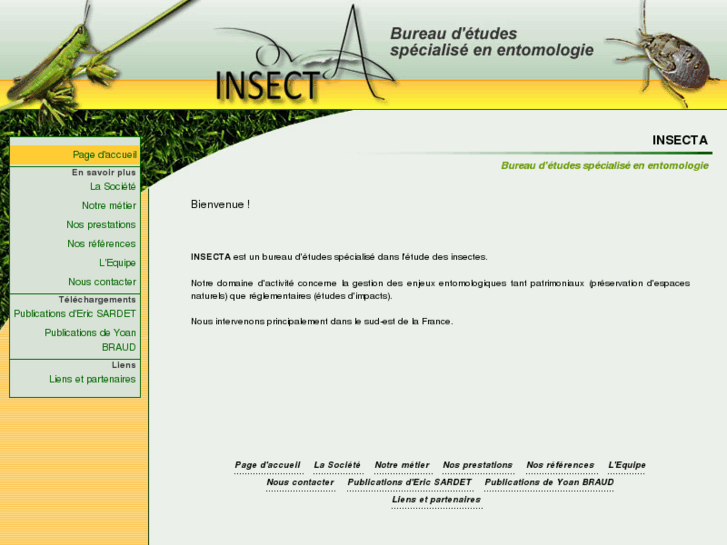Click 'Liens' sidebar section heading
This screenshot has height=545, width=727.
click(x=124, y=365)
